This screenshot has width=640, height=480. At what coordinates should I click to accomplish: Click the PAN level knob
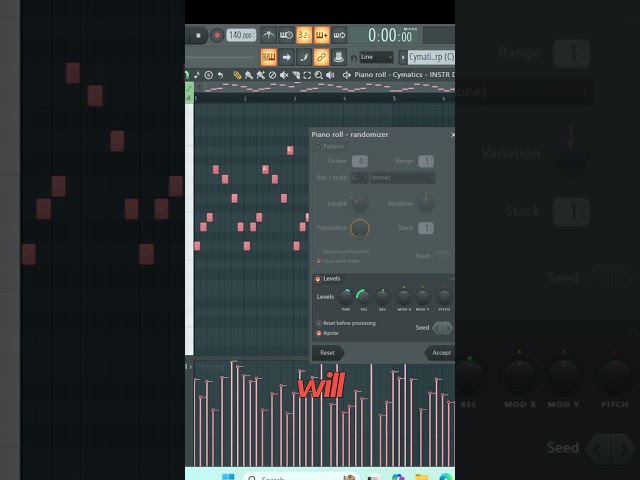coord(346,297)
